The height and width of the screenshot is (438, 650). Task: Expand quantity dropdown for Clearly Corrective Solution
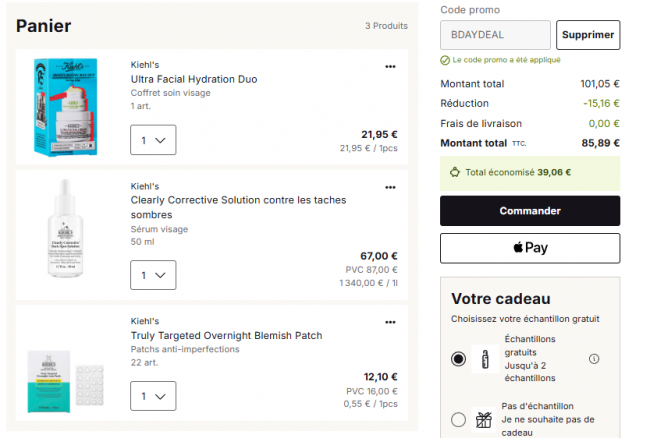pyautogui.click(x=153, y=275)
